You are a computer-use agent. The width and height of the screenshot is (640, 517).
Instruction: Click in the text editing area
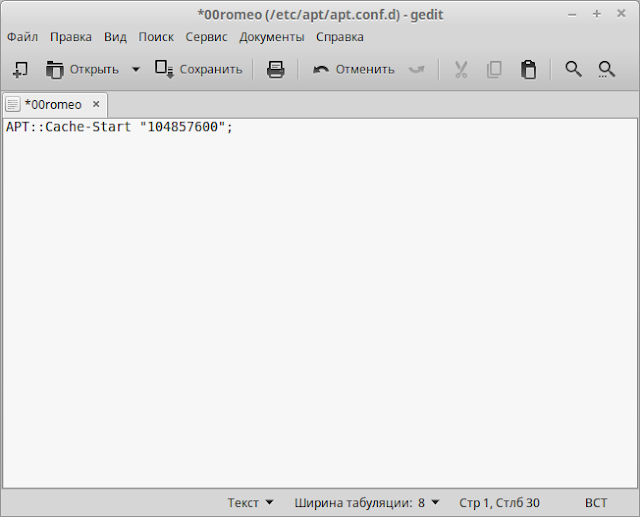pyautogui.click(x=320, y=303)
